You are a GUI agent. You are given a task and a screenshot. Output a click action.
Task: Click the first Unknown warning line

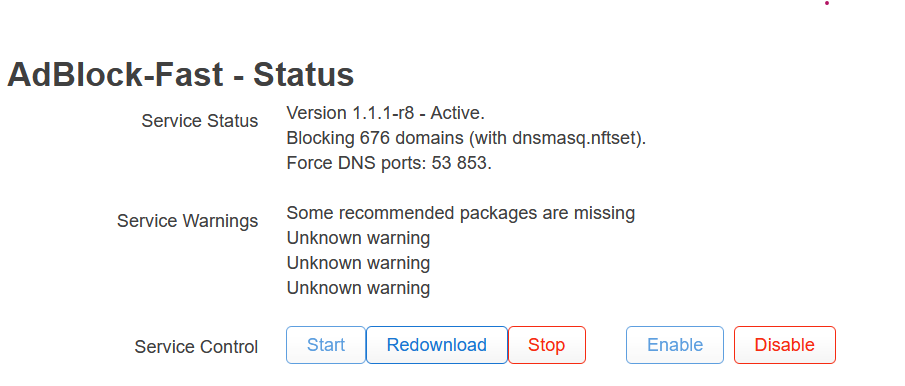click(x=358, y=238)
